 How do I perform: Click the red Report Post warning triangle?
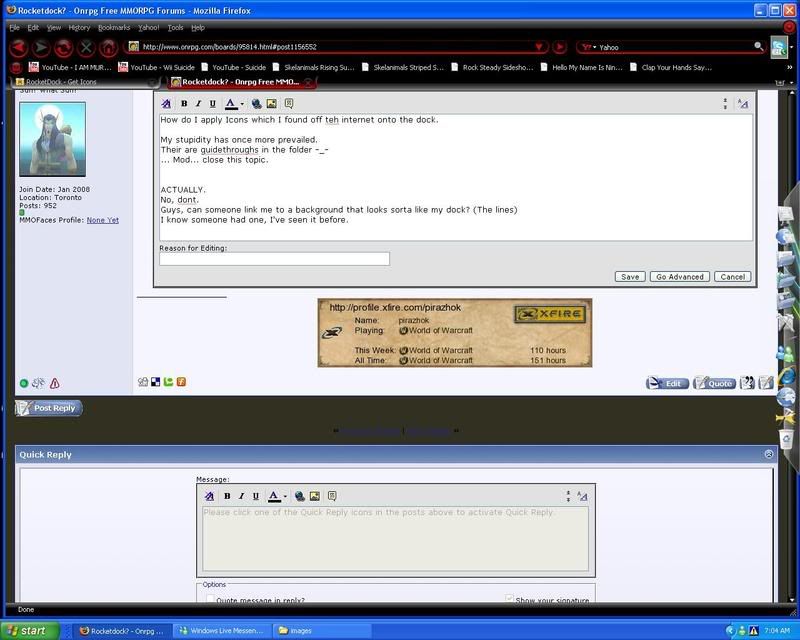click(x=55, y=383)
